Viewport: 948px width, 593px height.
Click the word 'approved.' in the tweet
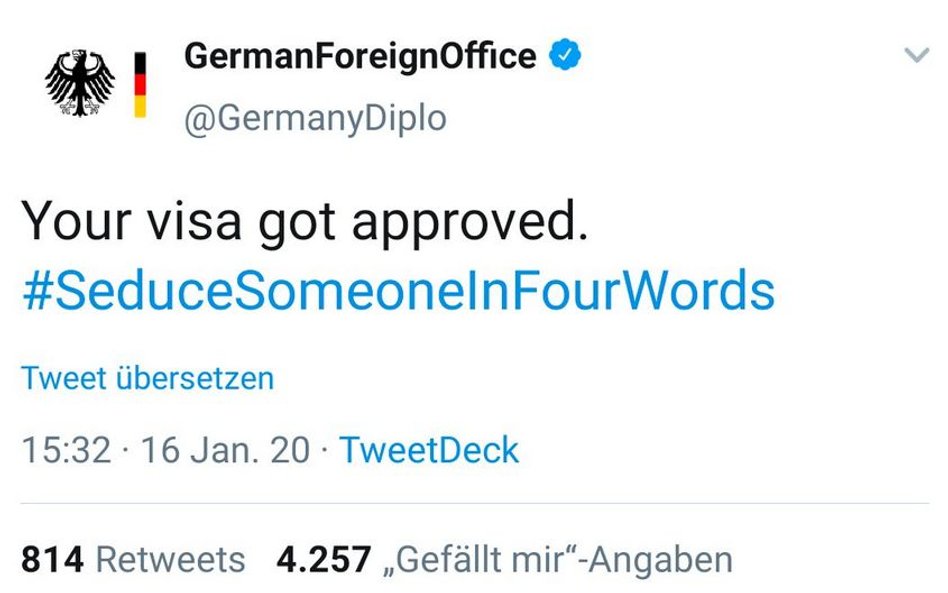tap(470, 222)
